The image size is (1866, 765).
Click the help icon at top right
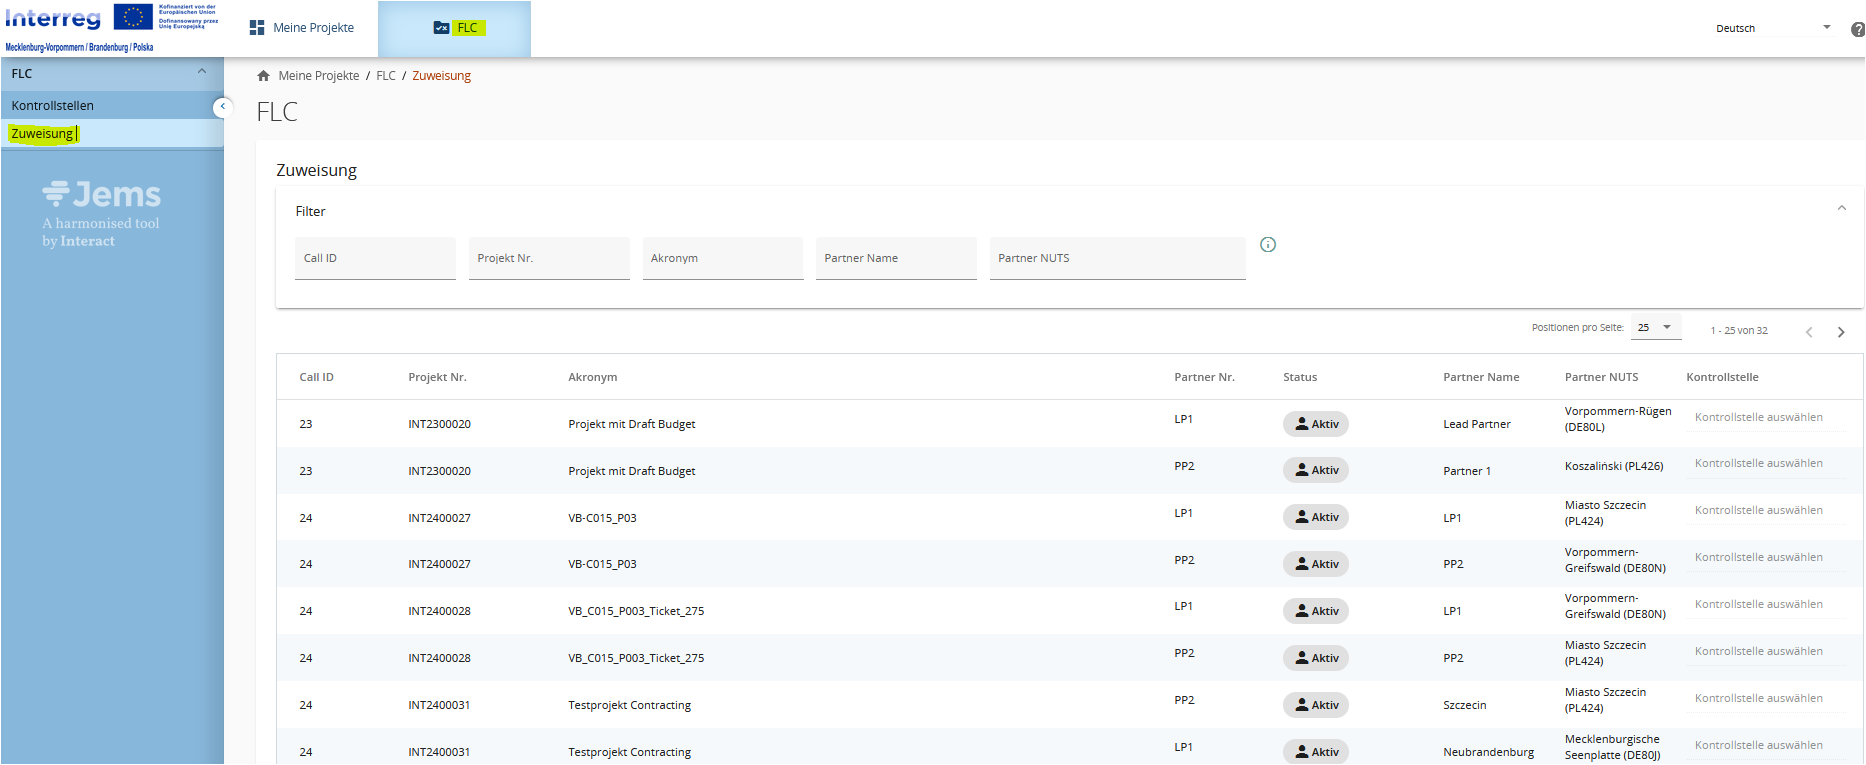coord(1857,30)
